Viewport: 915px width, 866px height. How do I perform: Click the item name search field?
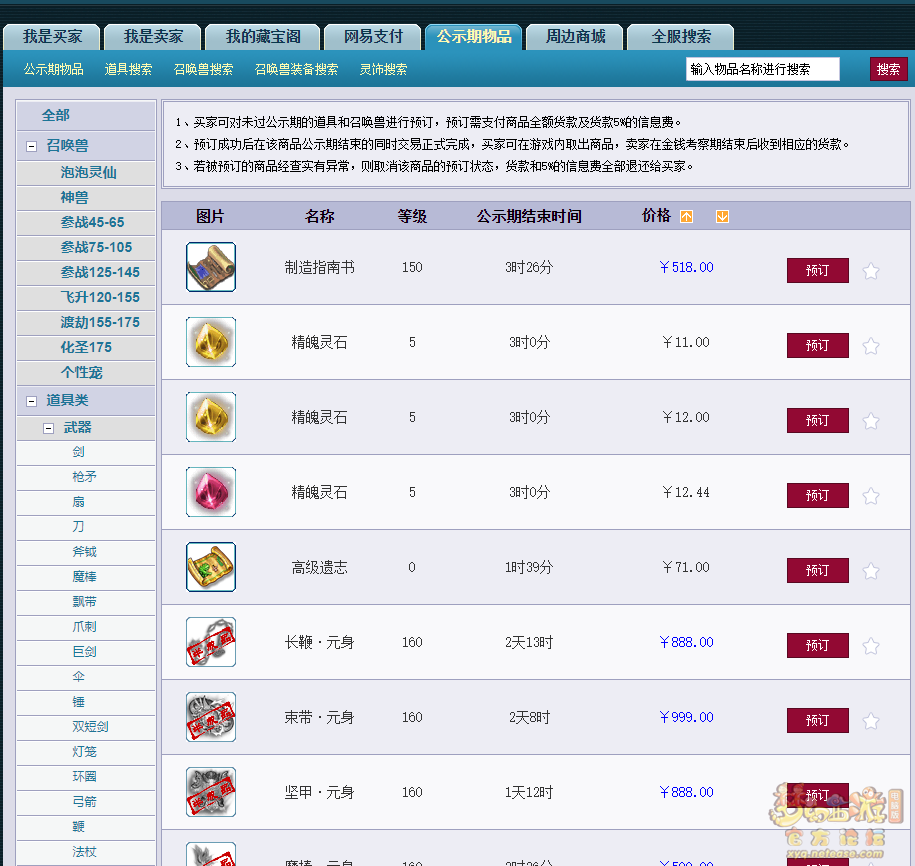pos(762,69)
